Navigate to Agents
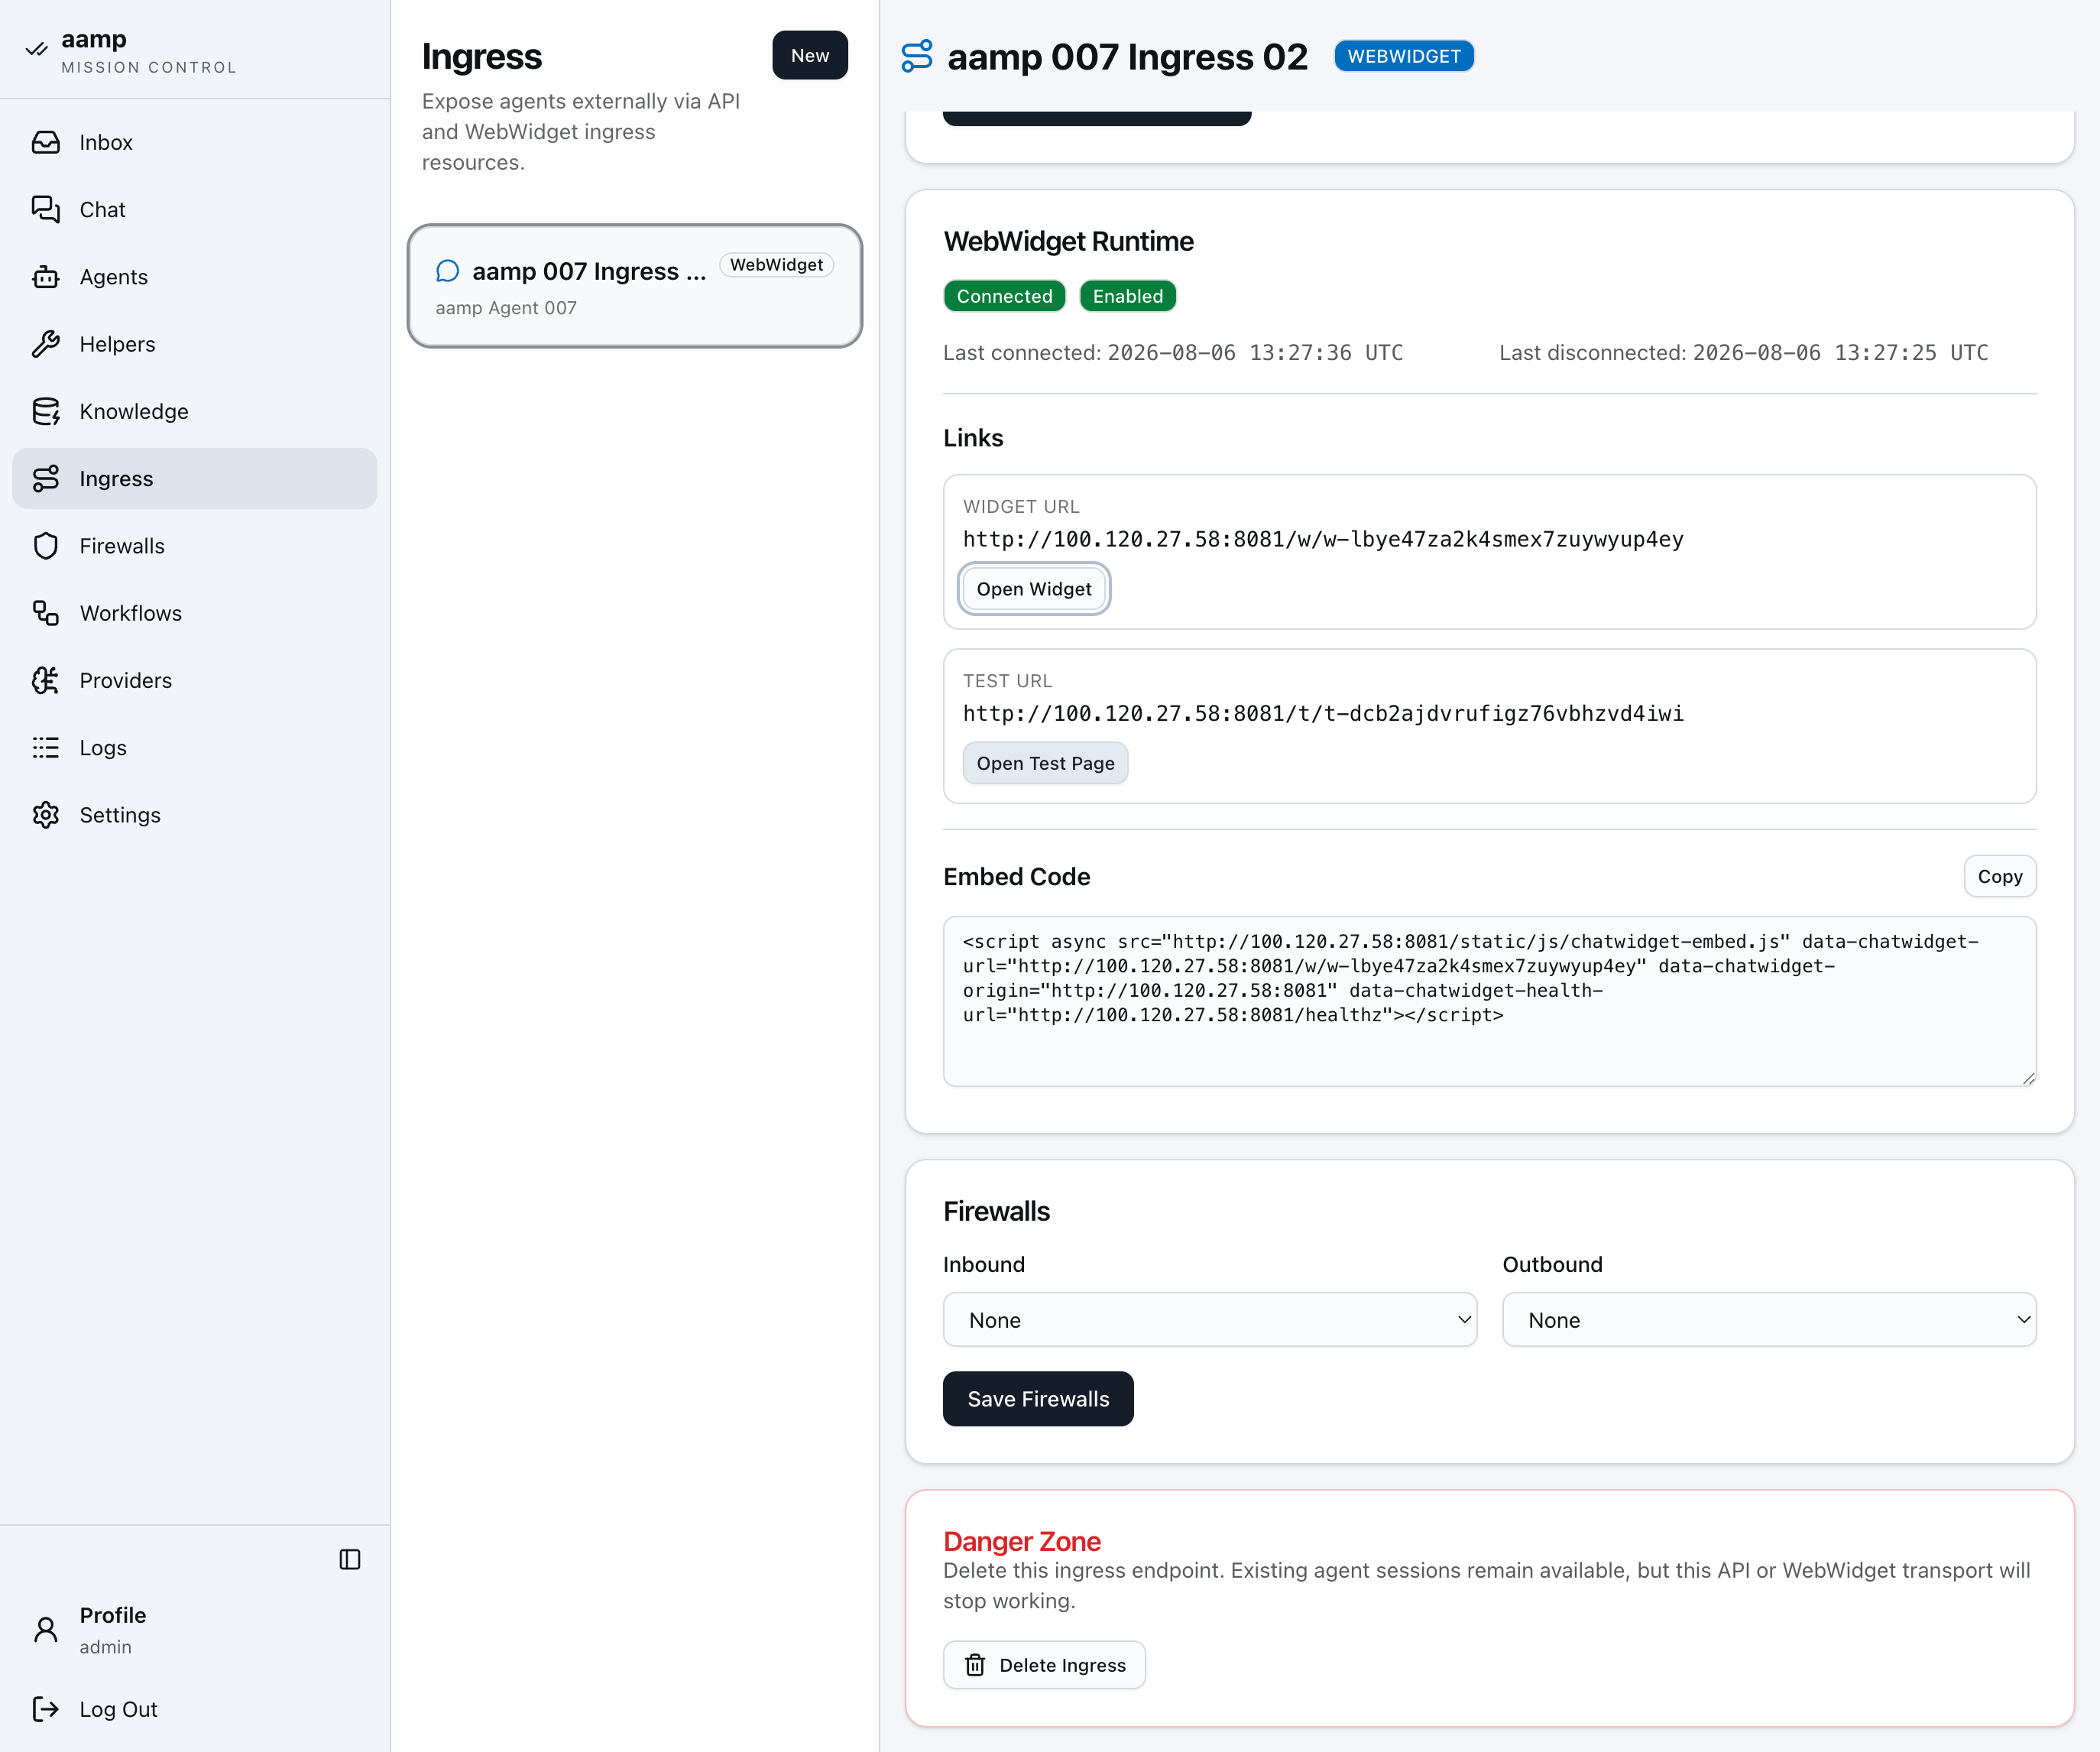2100x1752 pixels. 195,277
